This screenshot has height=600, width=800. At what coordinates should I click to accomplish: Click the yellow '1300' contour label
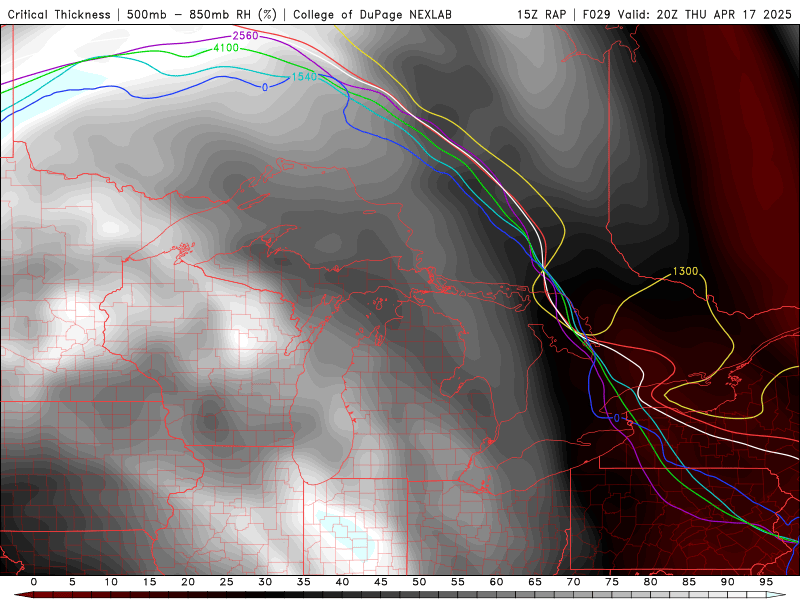pyautogui.click(x=685, y=271)
